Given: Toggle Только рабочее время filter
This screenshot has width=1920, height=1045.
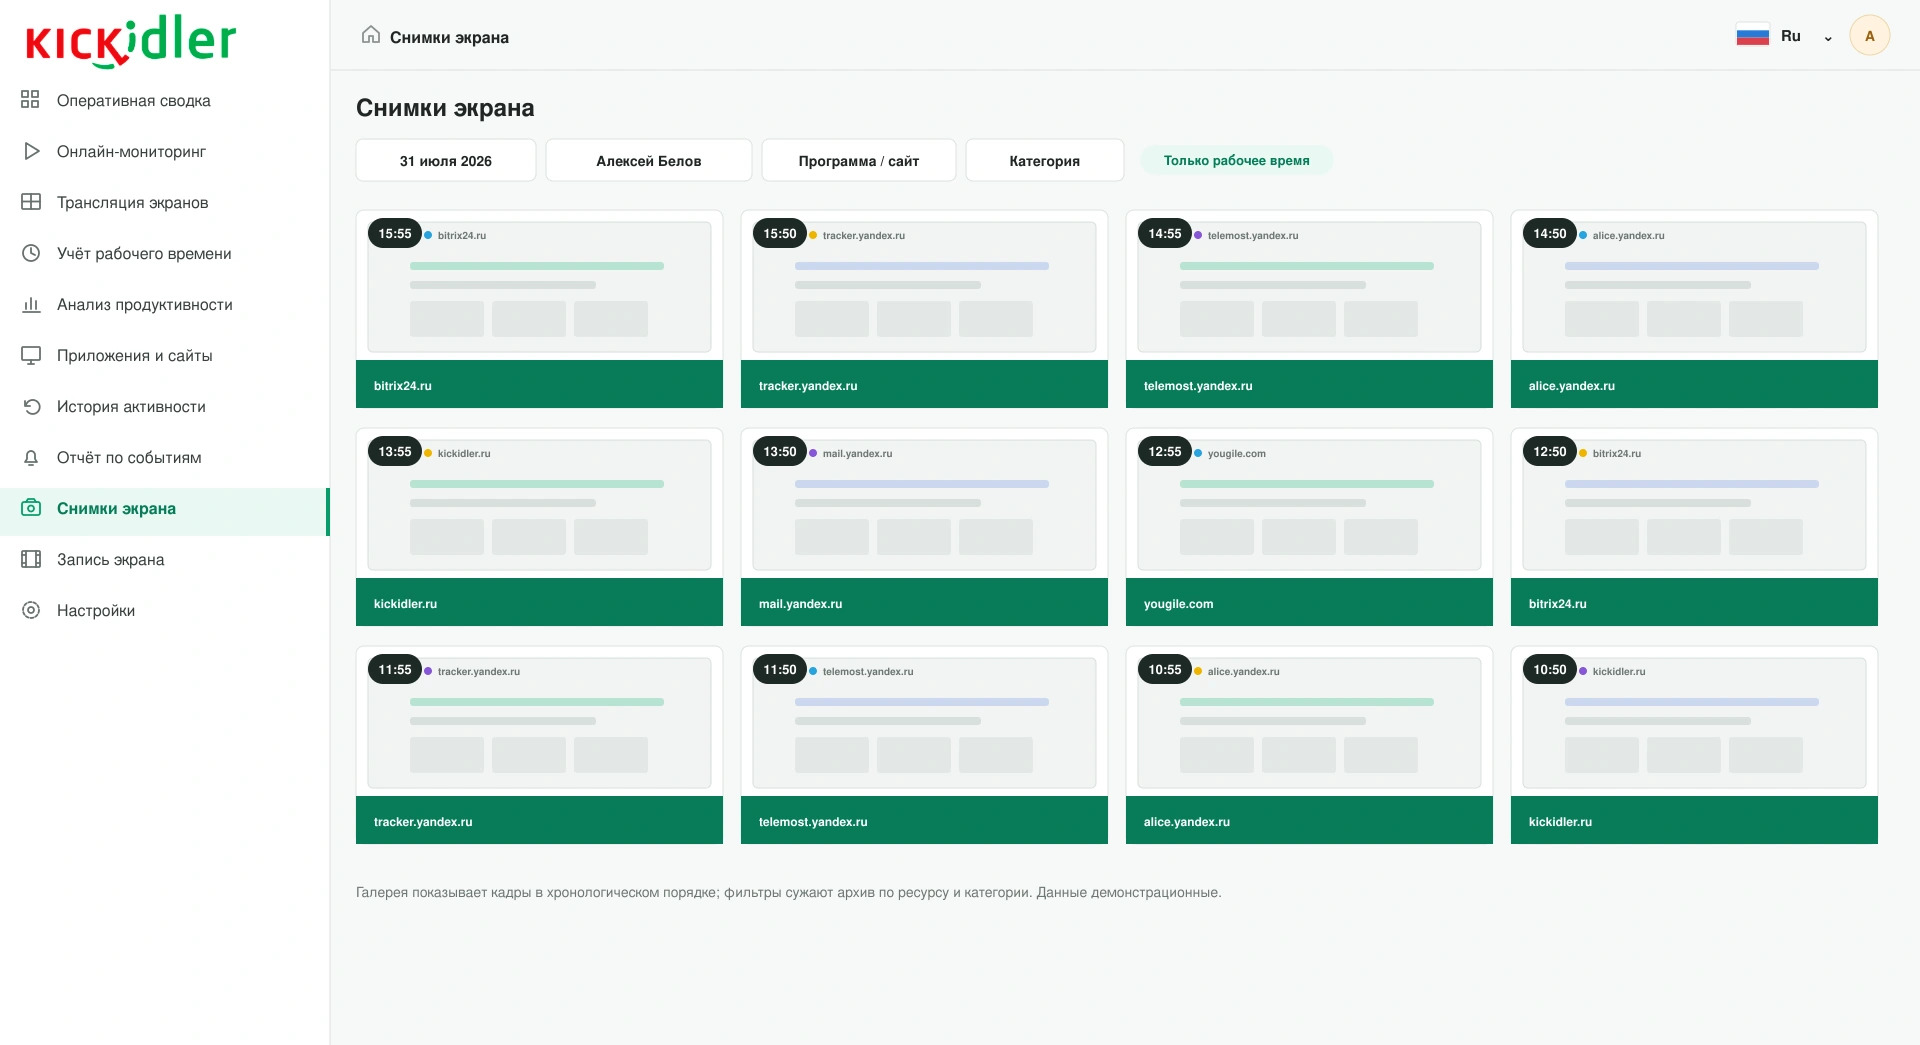Looking at the screenshot, I should click(x=1237, y=160).
